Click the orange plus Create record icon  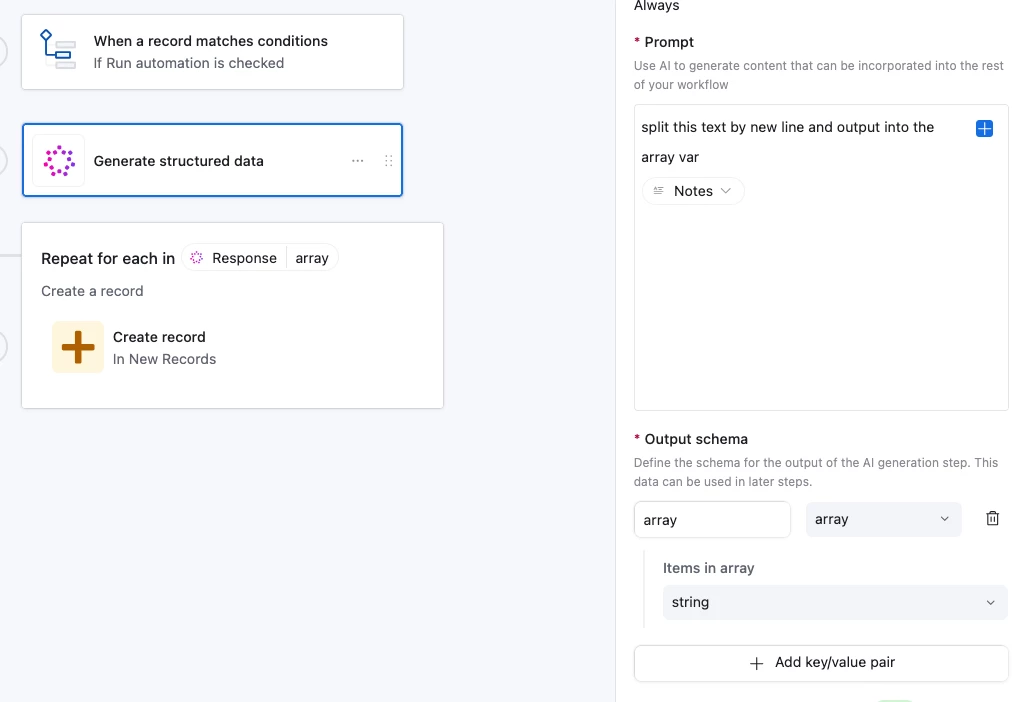pyautogui.click(x=78, y=347)
